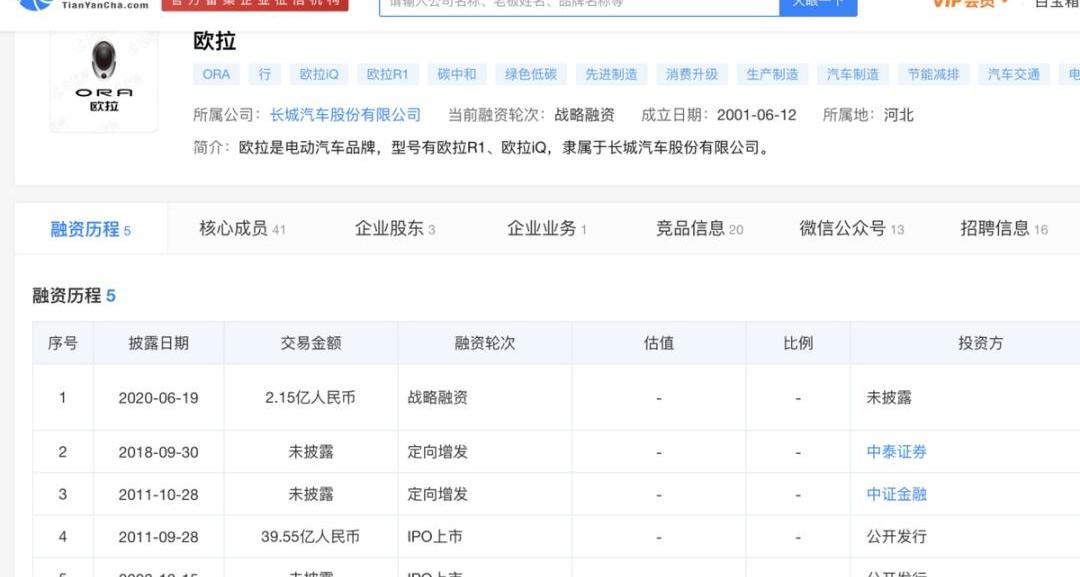The image size is (1080, 577).
Task: Click the 披露日期 column header
Action: pyautogui.click(x=158, y=343)
